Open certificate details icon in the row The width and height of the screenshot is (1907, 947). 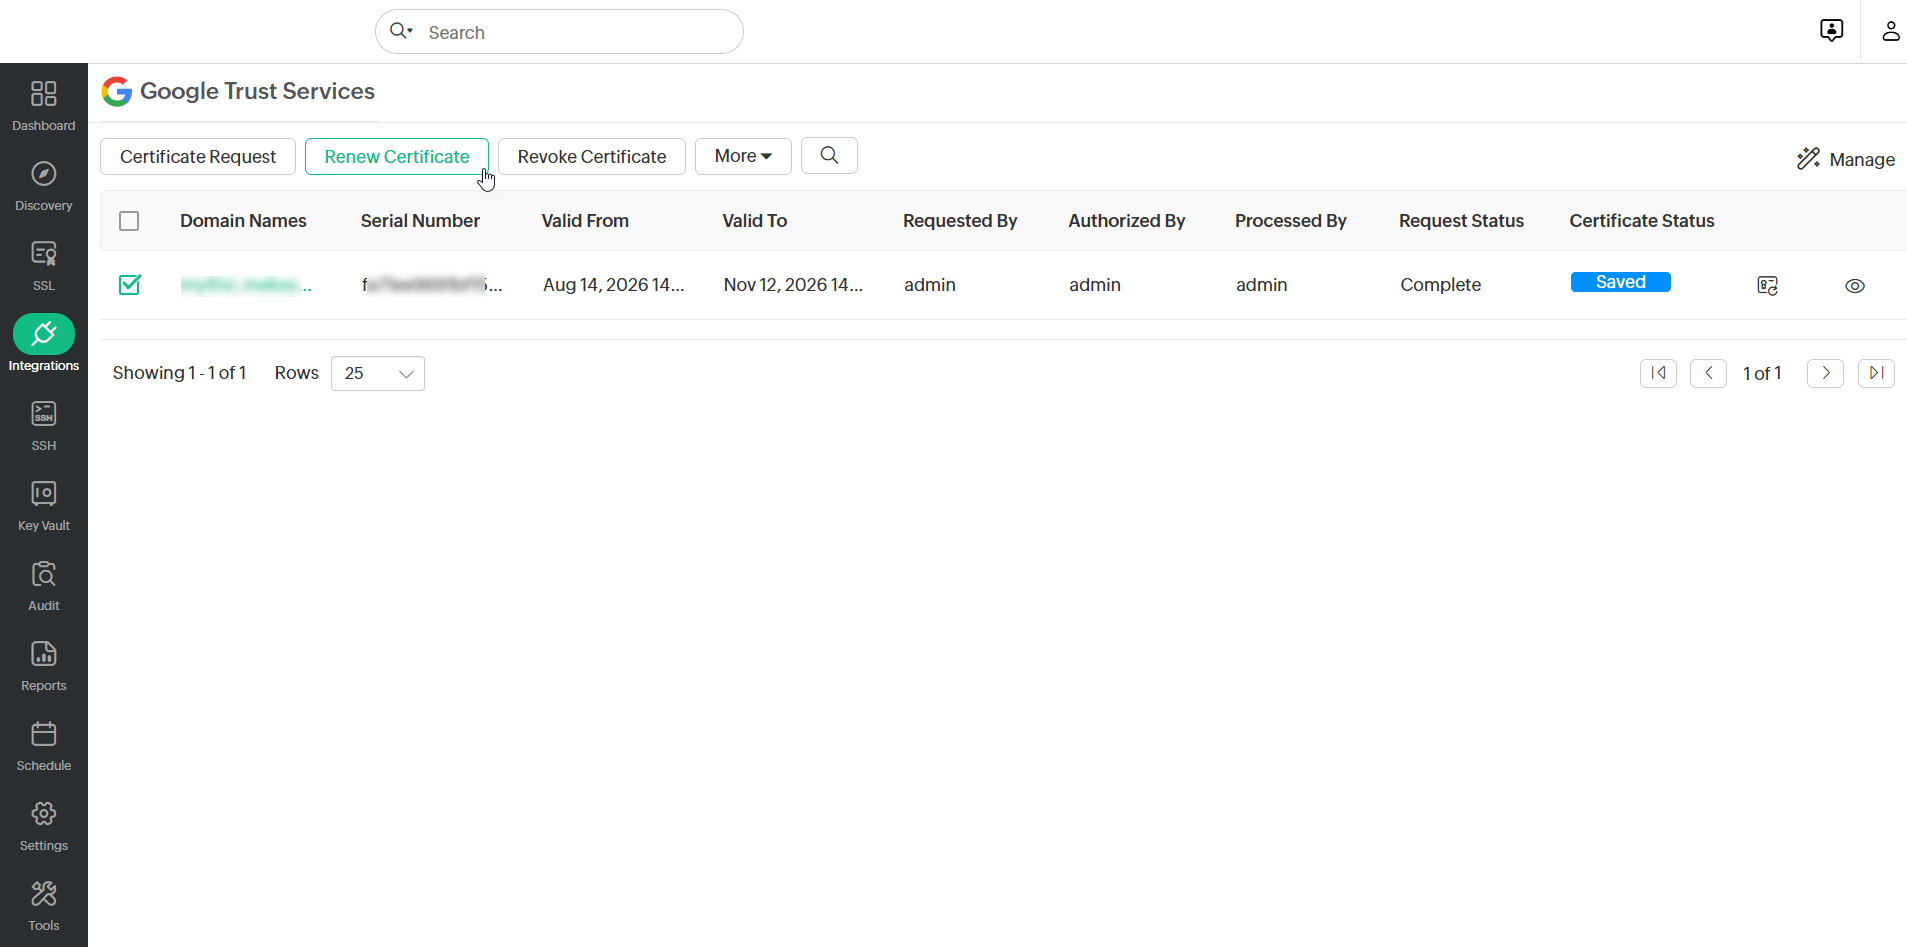1767,286
